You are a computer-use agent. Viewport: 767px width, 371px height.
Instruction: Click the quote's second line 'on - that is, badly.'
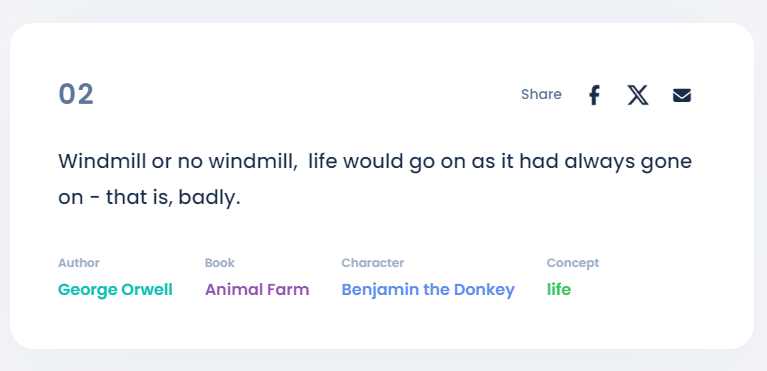pyautogui.click(x=150, y=198)
